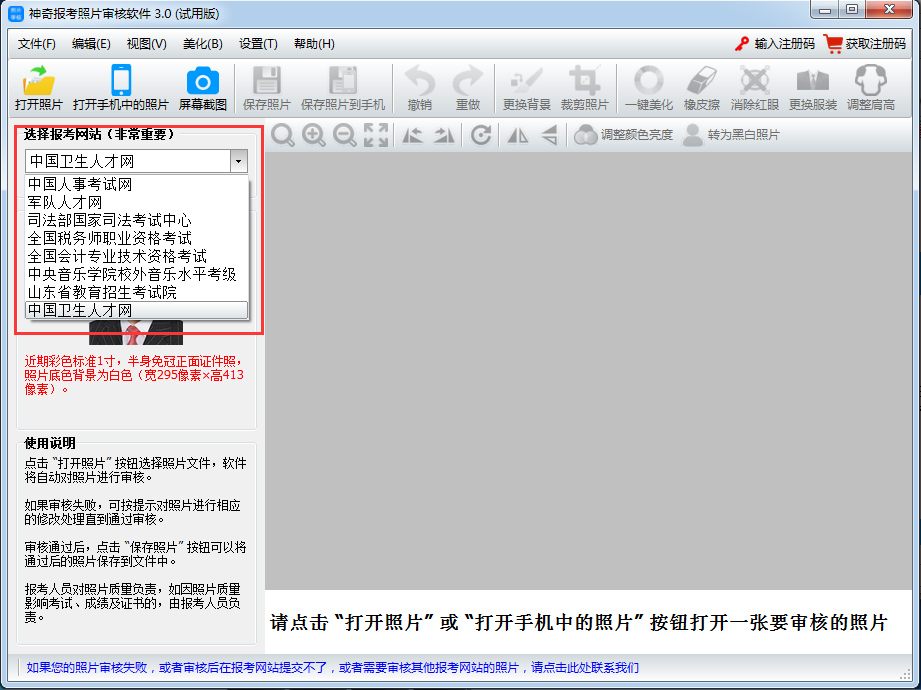This screenshot has height=690, width=921.
Task: Select 中国人事考试网 from the list
Action: pyautogui.click(x=137, y=184)
